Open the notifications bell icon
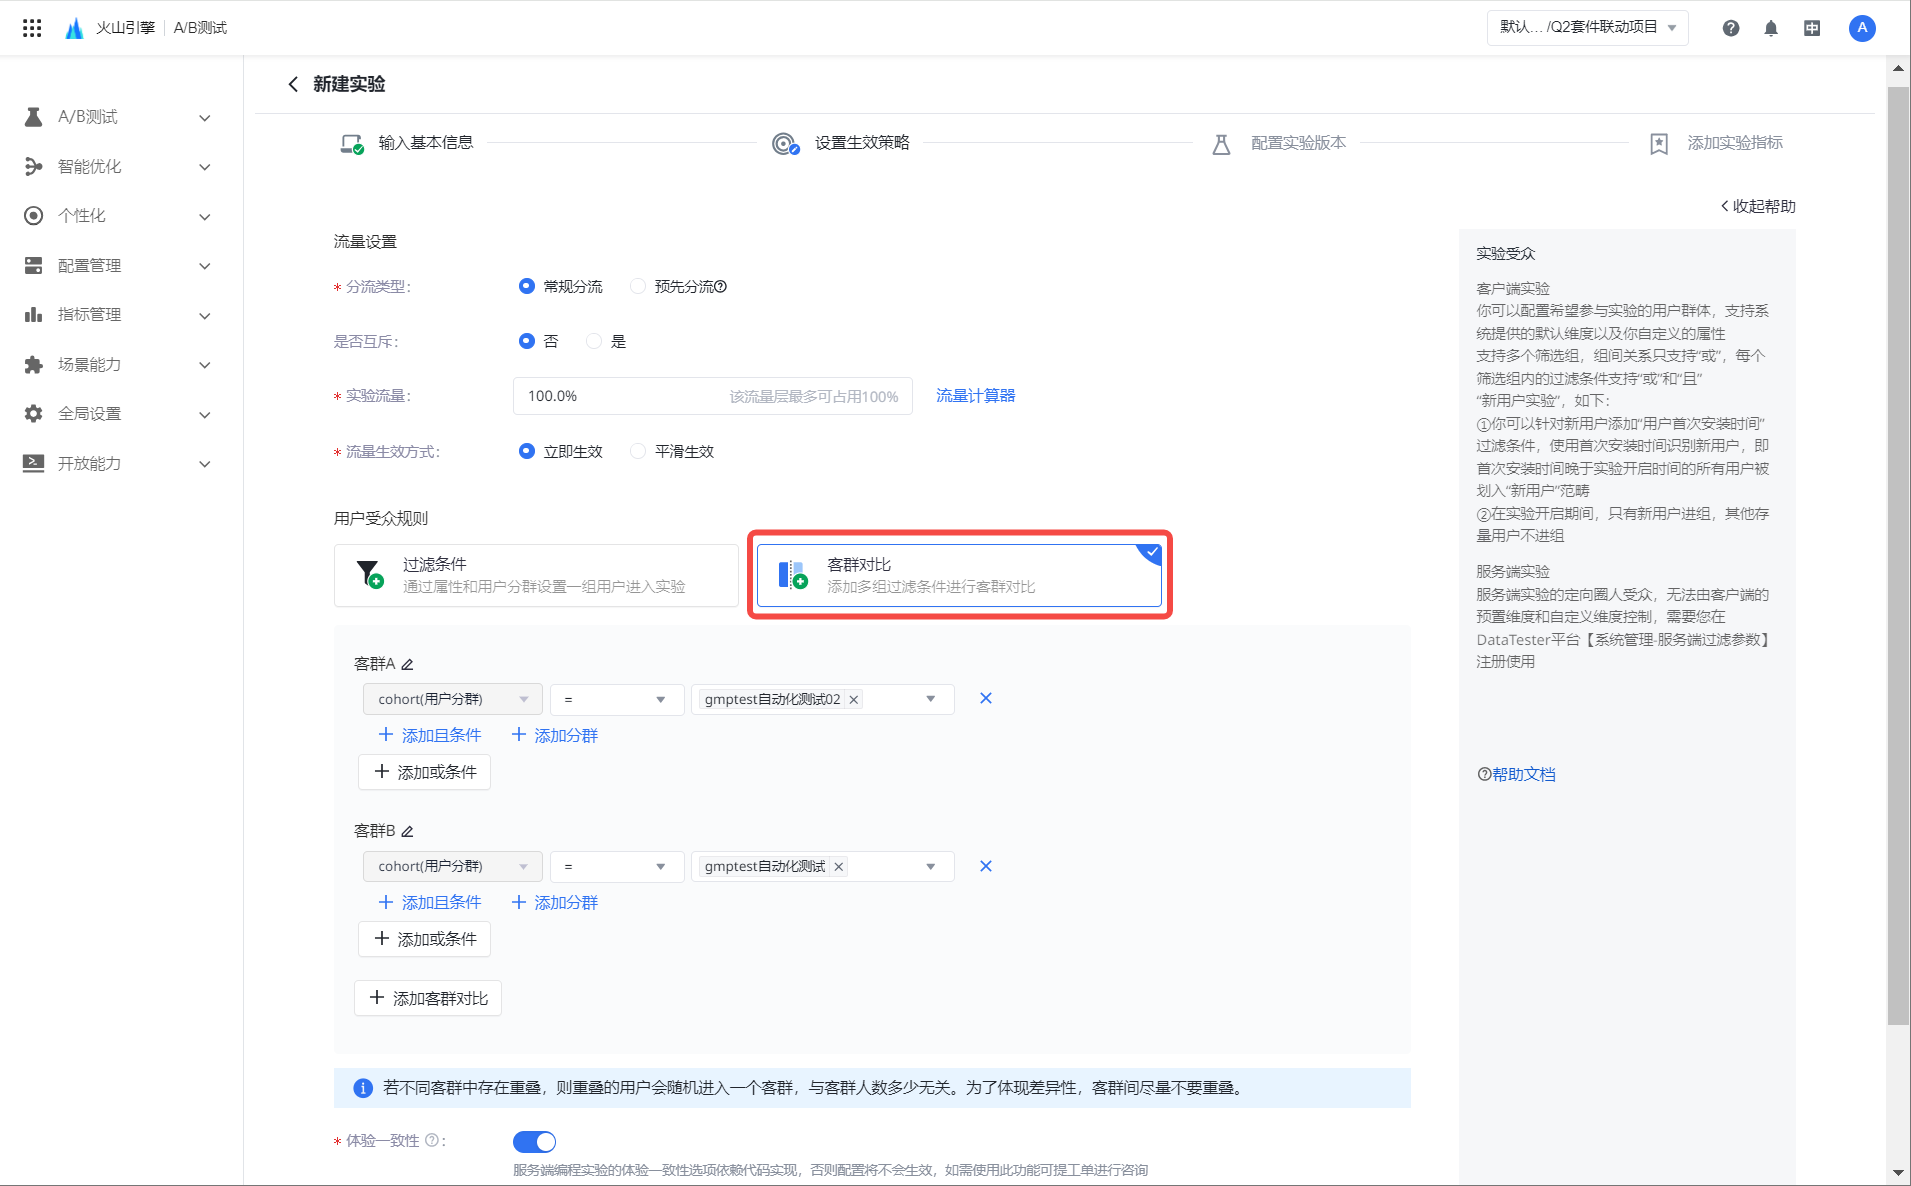 tap(1771, 28)
